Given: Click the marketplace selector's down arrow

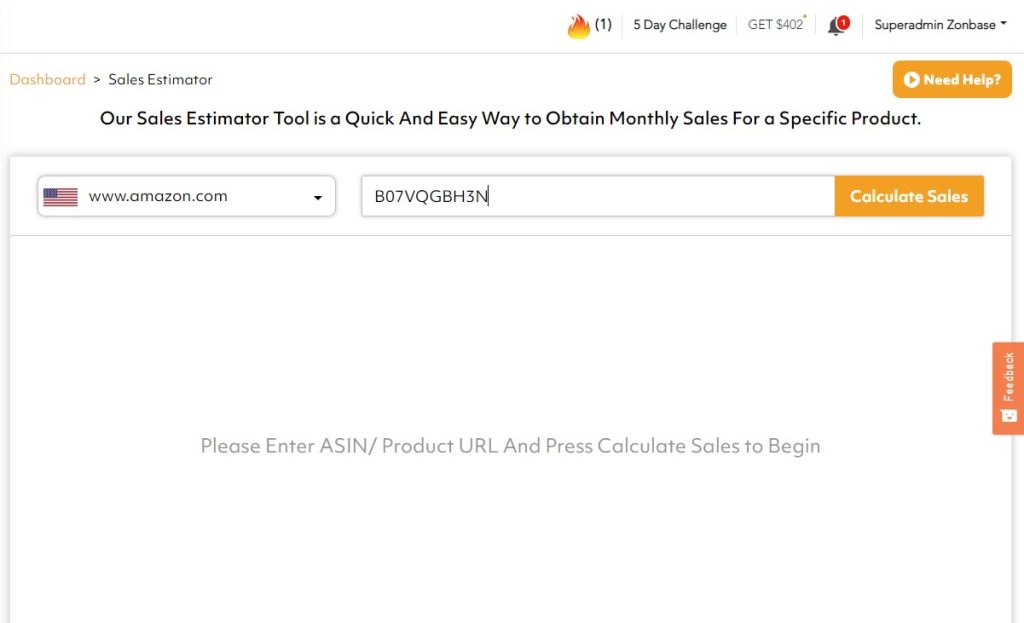Looking at the screenshot, I should click(318, 198).
